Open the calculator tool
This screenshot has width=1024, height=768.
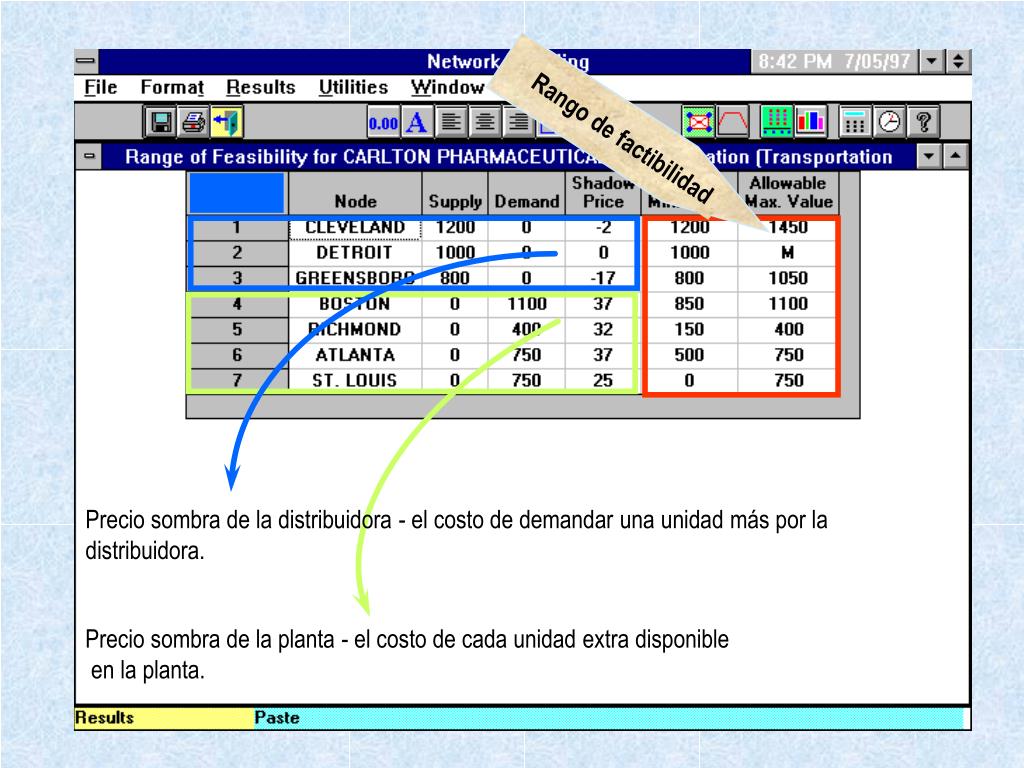[x=854, y=122]
